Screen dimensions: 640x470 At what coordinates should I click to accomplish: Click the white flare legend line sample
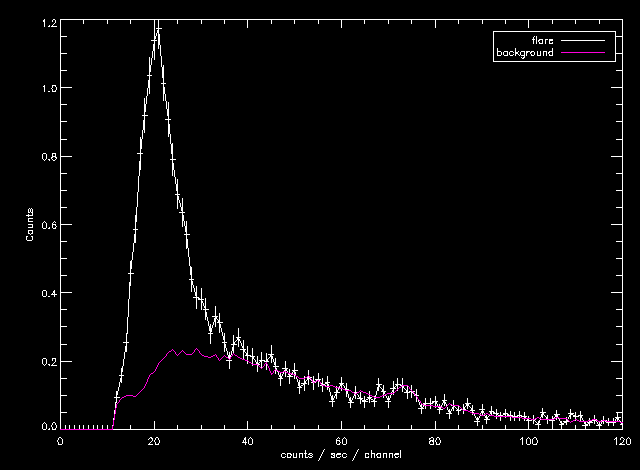582,40
